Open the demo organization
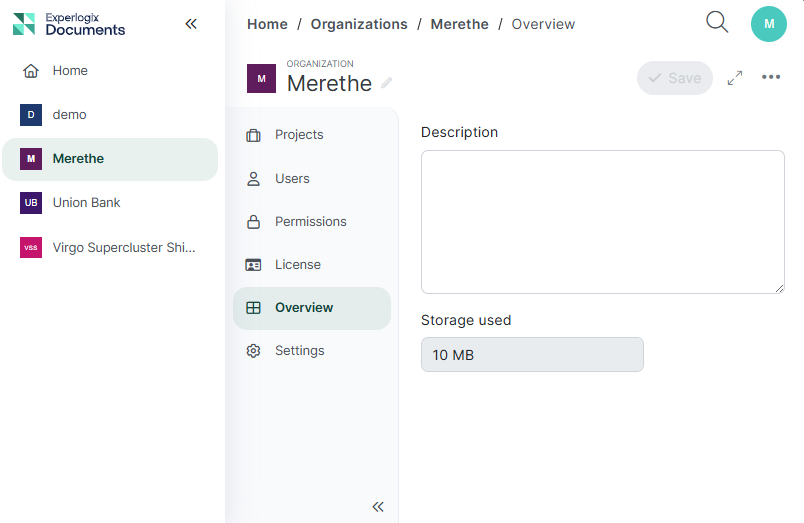Screen dimensions: 804x523 [x=110, y=115]
